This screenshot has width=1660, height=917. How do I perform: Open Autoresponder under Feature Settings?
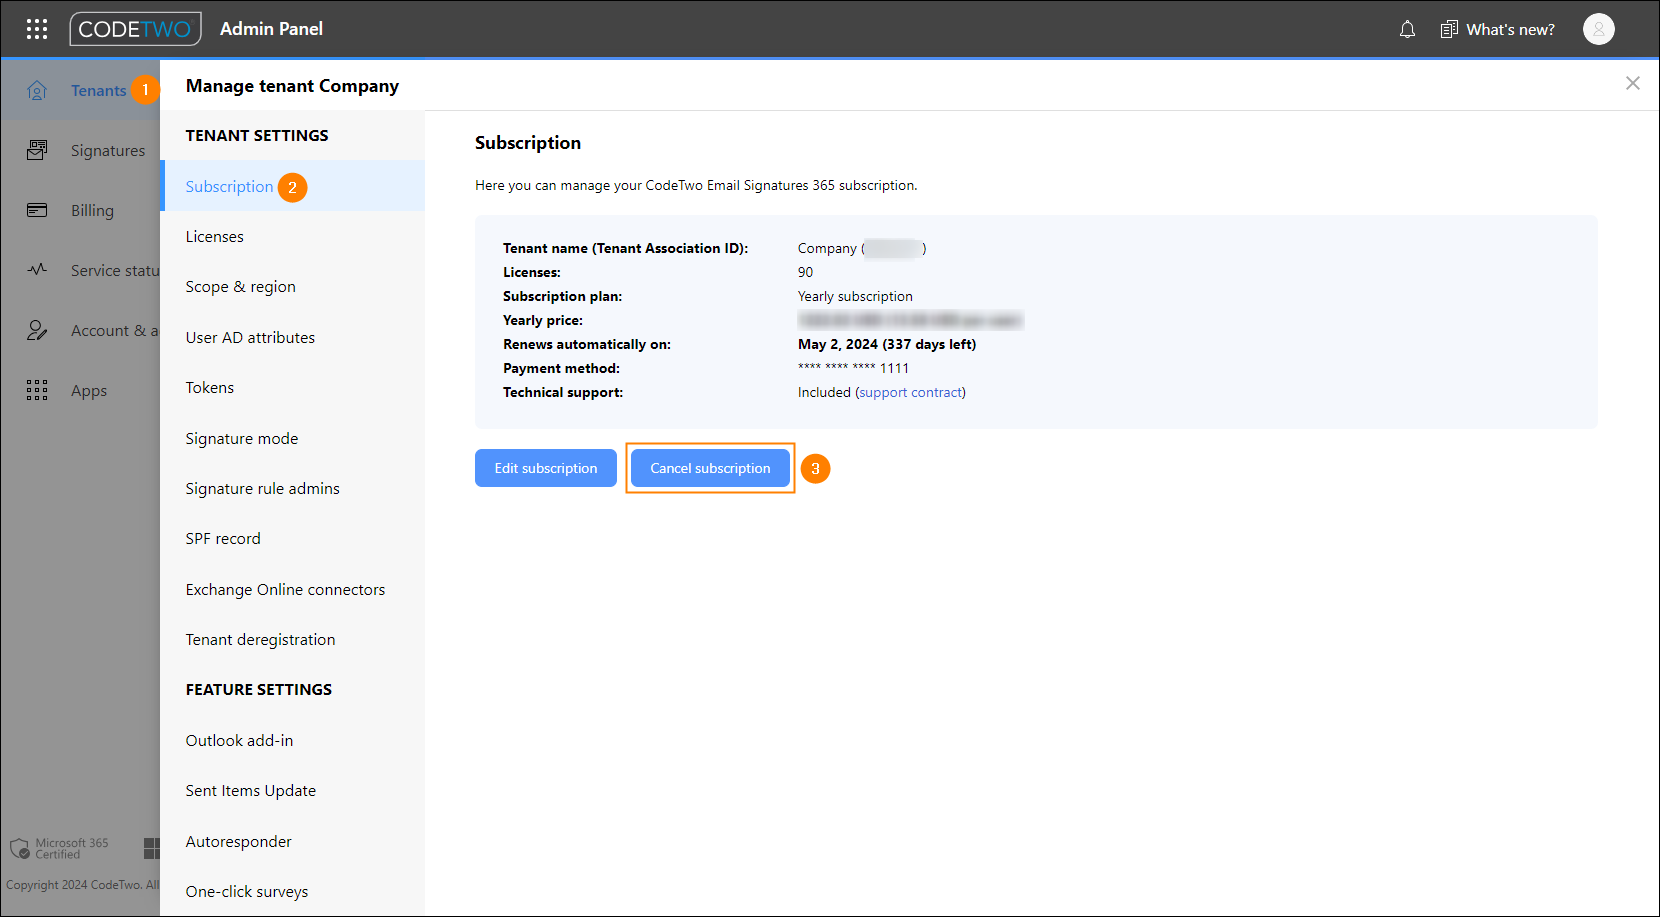tap(238, 841)
